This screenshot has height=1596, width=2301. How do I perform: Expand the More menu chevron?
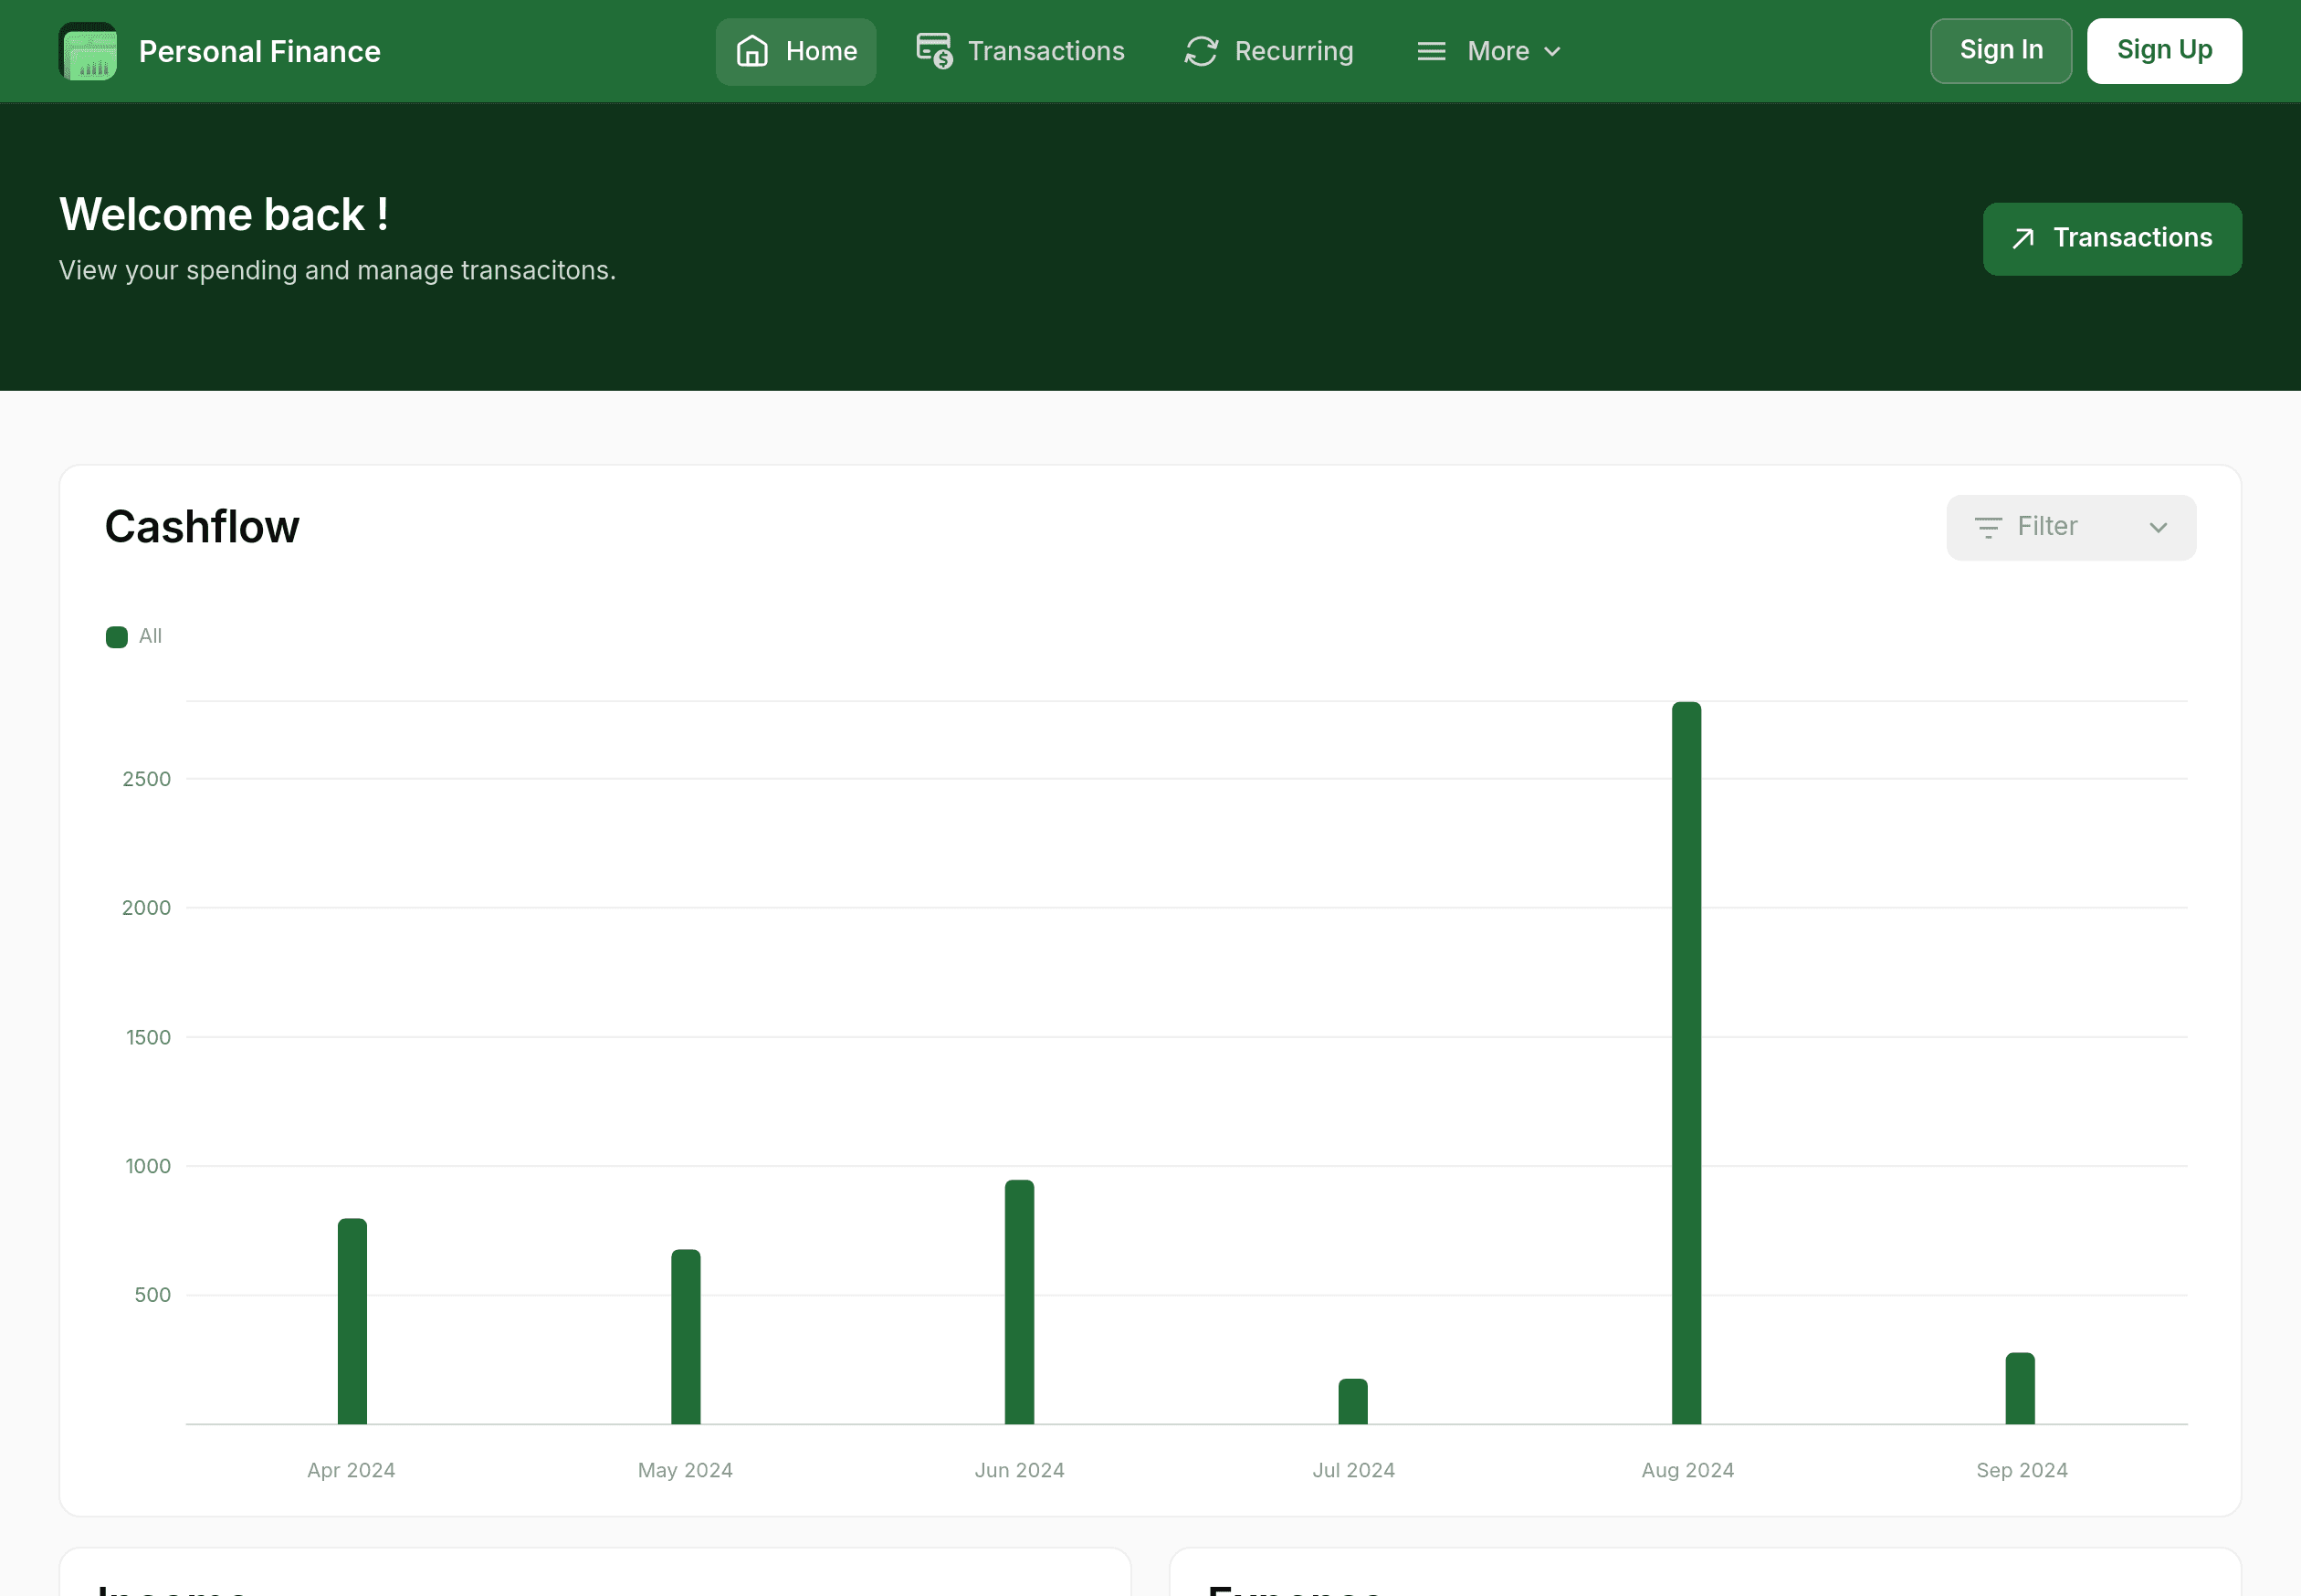[1552, 51]
